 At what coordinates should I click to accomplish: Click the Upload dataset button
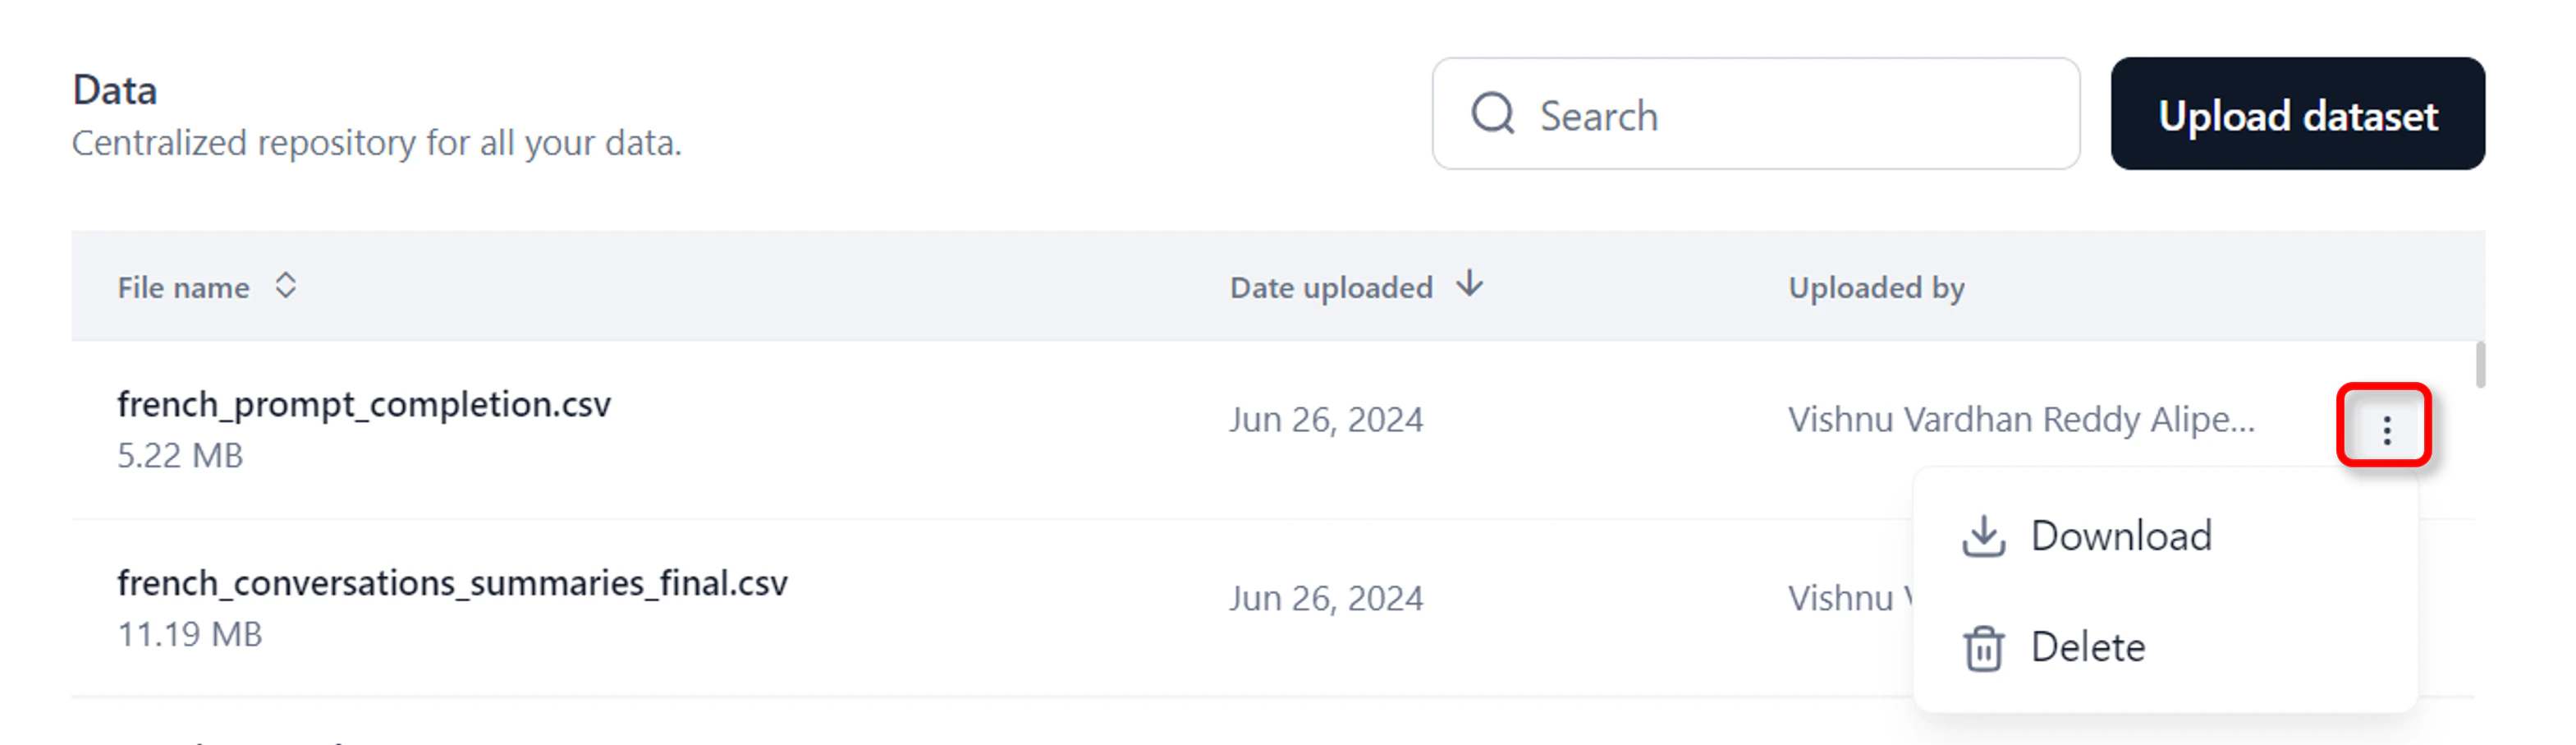pos(2298,114)
